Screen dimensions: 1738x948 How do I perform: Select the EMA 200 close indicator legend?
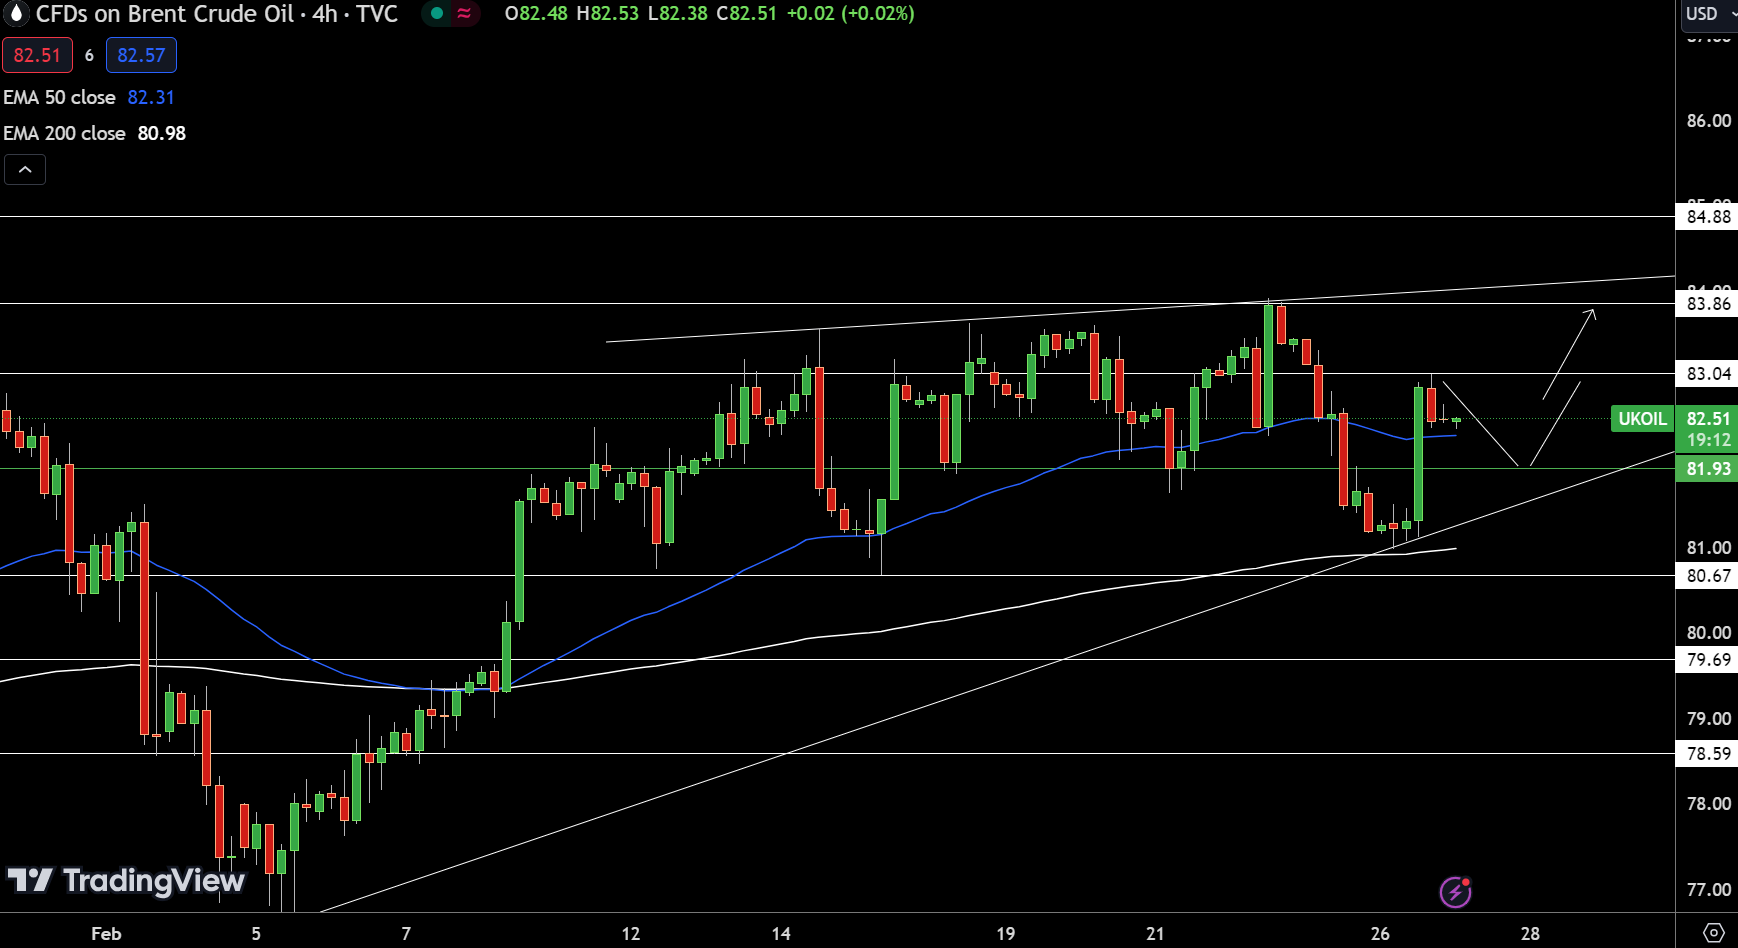65,133
